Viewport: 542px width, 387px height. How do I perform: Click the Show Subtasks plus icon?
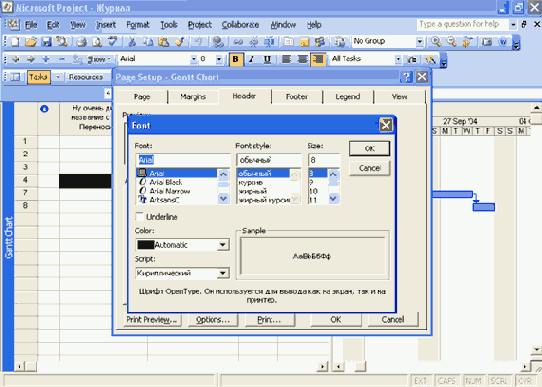point(46,59)
